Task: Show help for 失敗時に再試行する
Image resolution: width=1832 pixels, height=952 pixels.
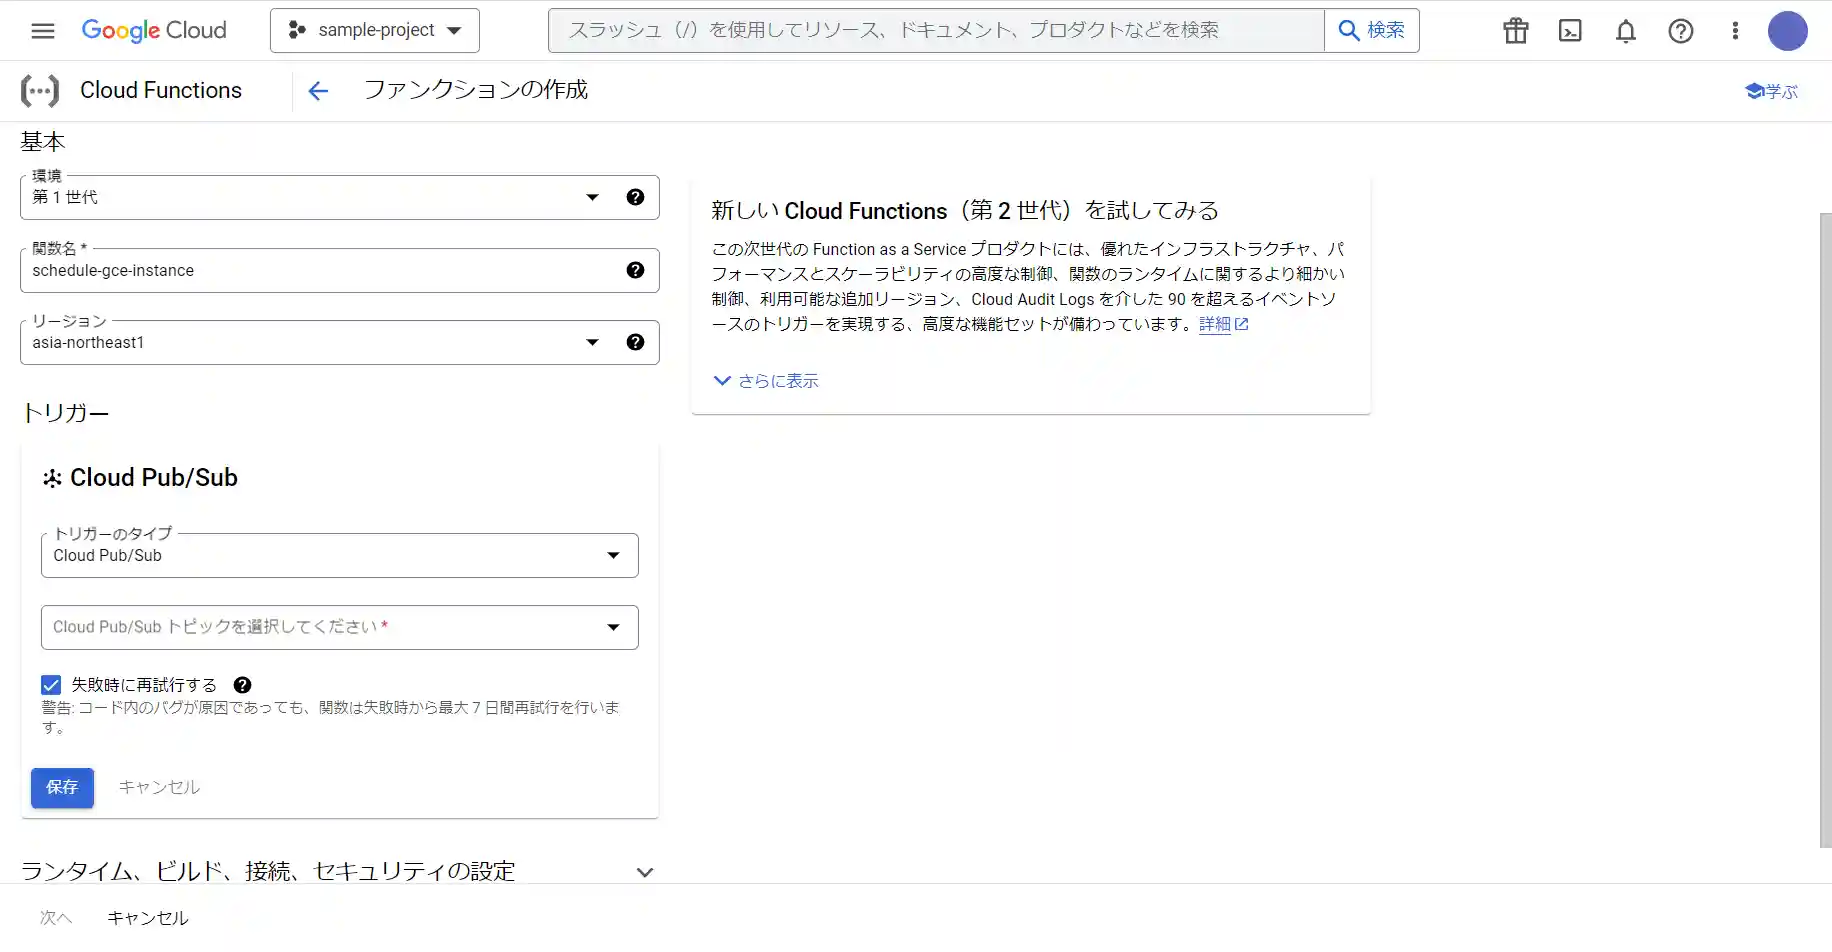Action: (242, 685)
